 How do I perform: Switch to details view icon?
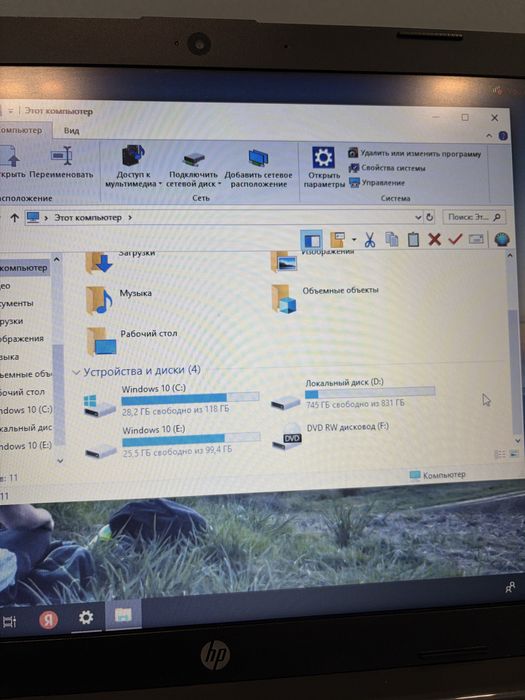coord(500,454)
